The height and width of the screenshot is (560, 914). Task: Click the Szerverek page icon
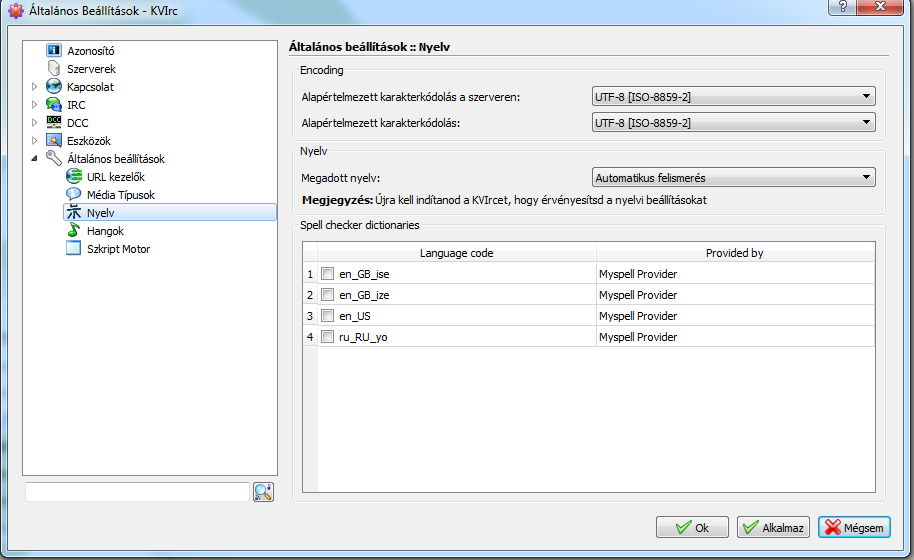(54, 69)
